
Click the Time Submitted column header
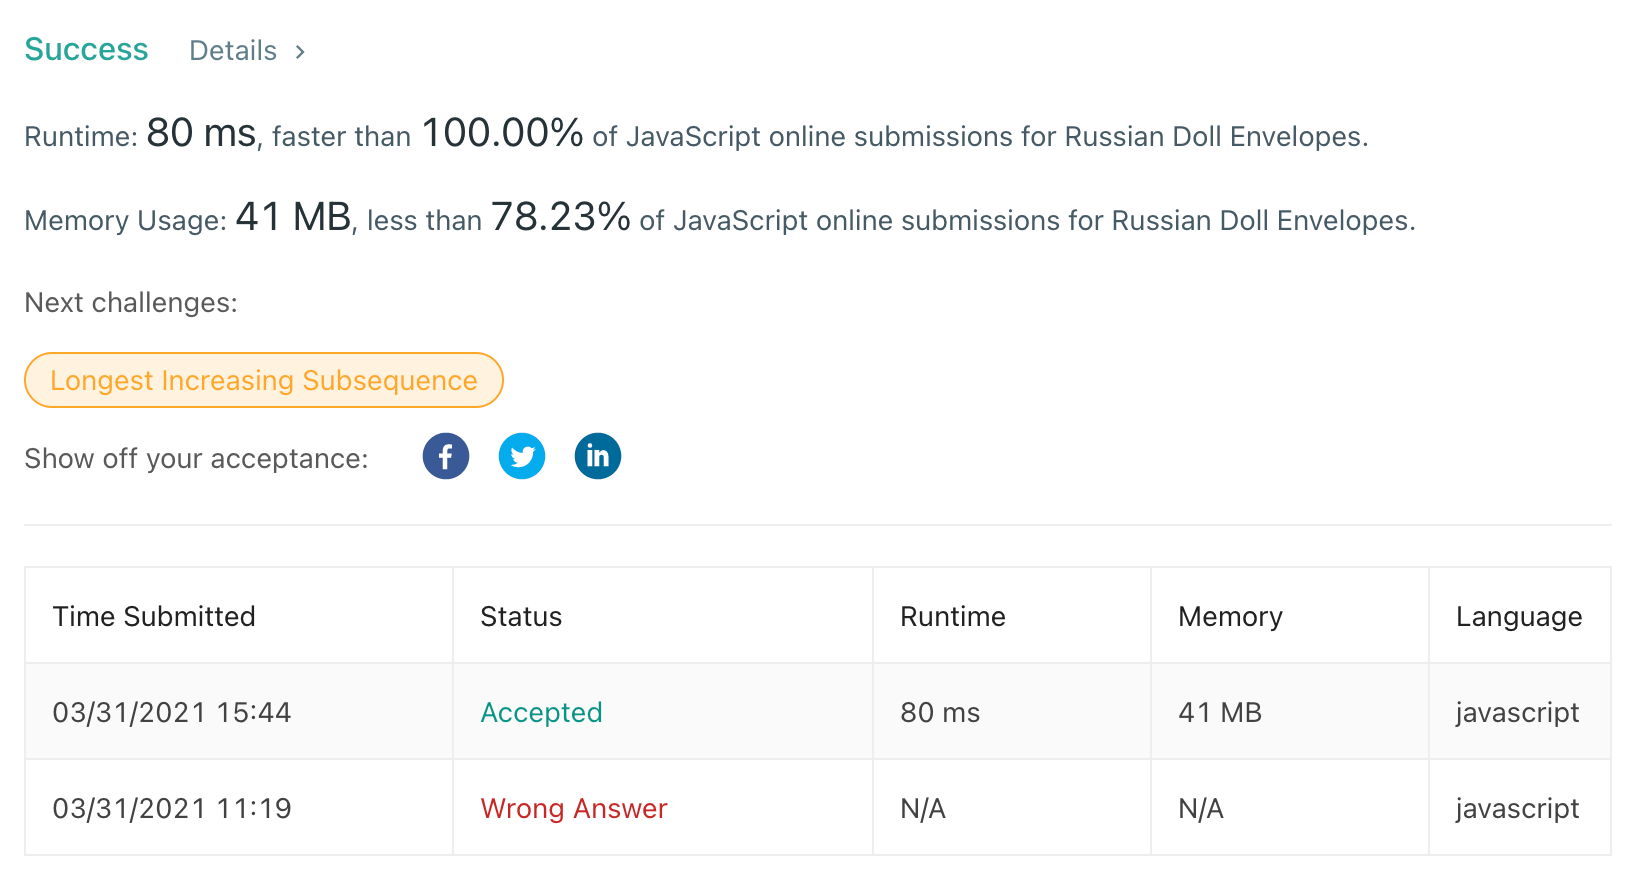pyautogui.click(x=154, y=616)
